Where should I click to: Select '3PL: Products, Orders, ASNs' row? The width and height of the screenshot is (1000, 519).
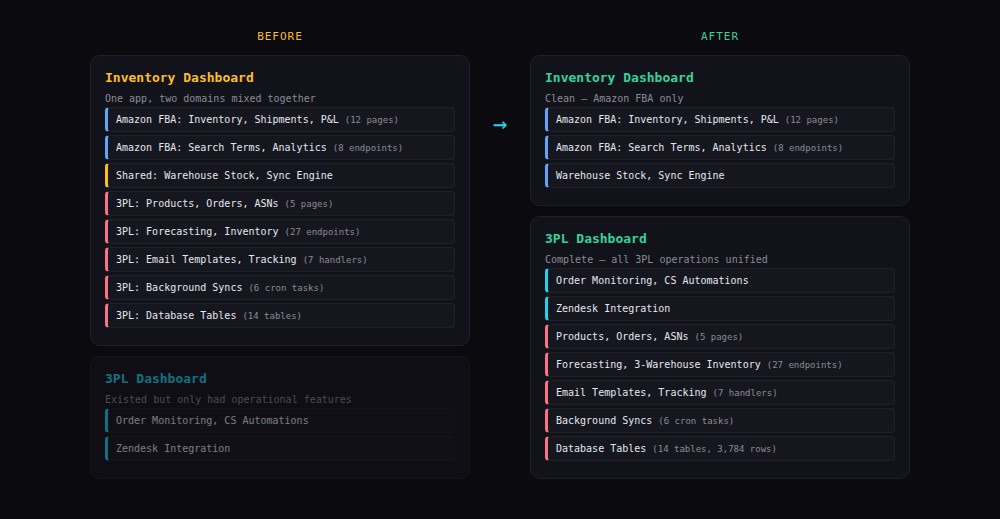(280, 203)
